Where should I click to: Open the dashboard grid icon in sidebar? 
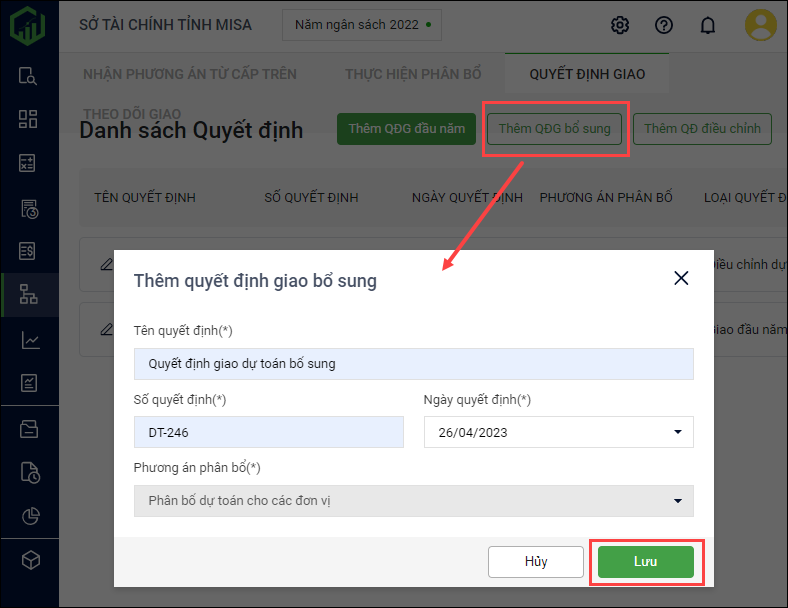coord(29,119)
